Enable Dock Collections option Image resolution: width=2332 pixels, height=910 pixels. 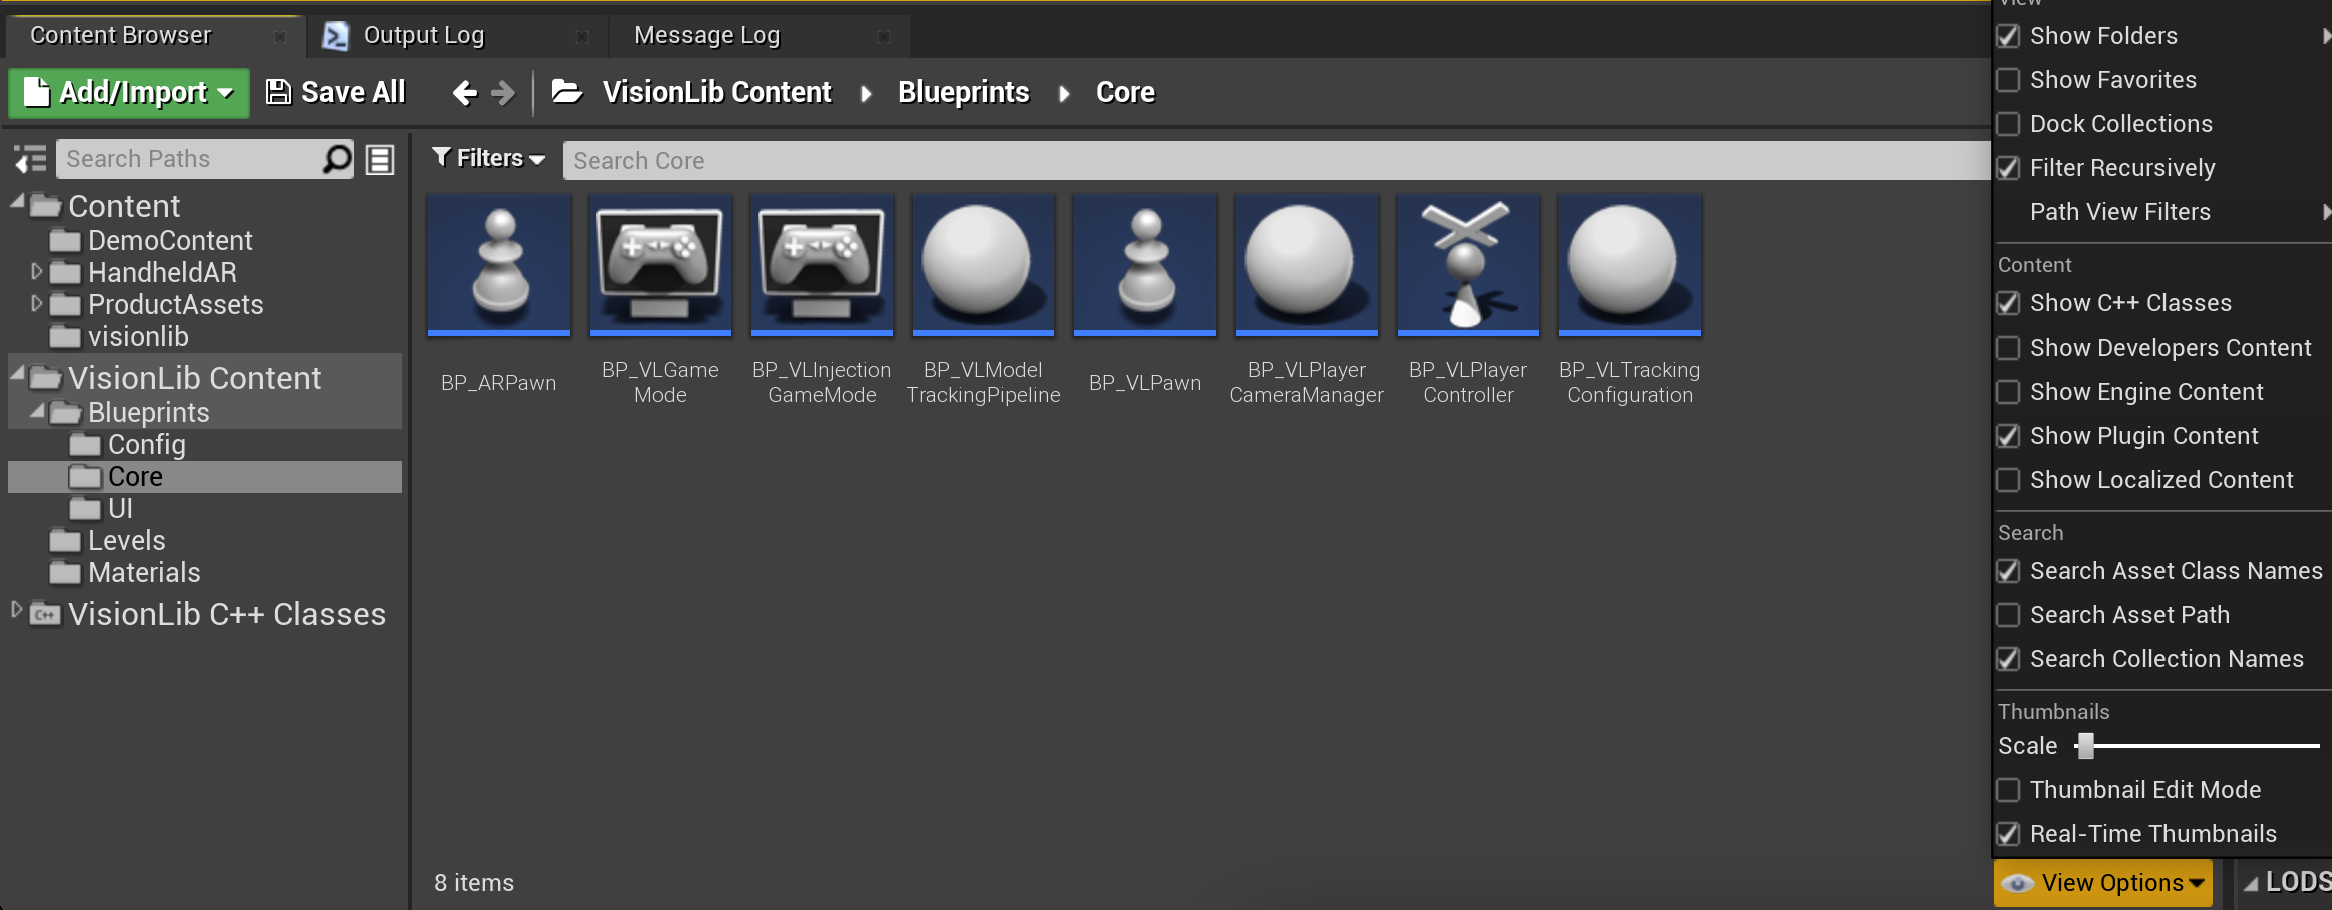2008,124
